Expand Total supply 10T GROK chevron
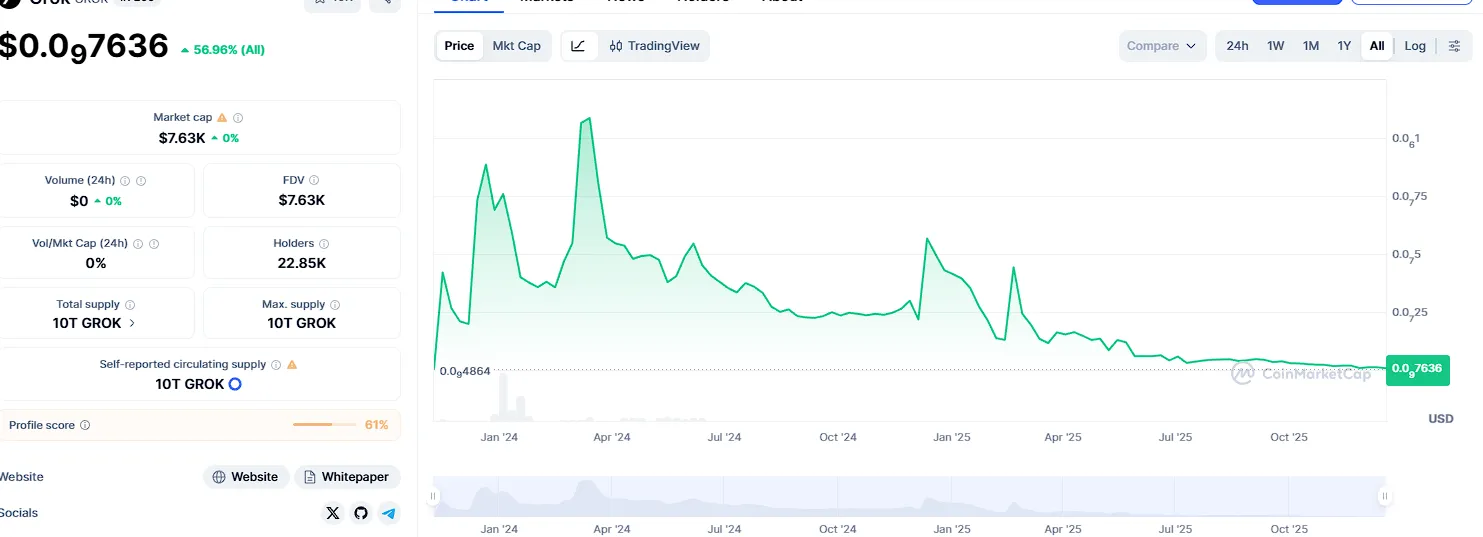Viewport: 1483px width, 537px height. 132,324
